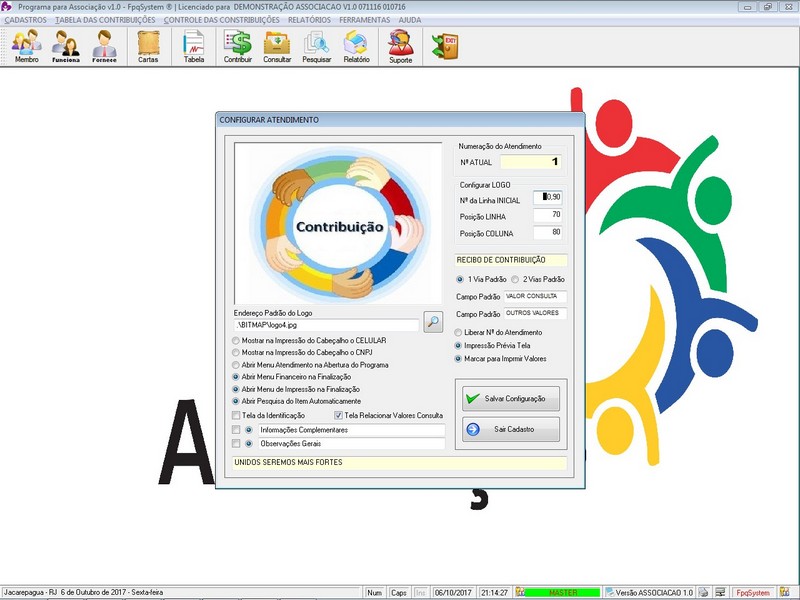Image resolution: width=800 pixels, height=600 pixels.
Task: Open the FERRAMENTAS menu
Action: click(364, 20)
